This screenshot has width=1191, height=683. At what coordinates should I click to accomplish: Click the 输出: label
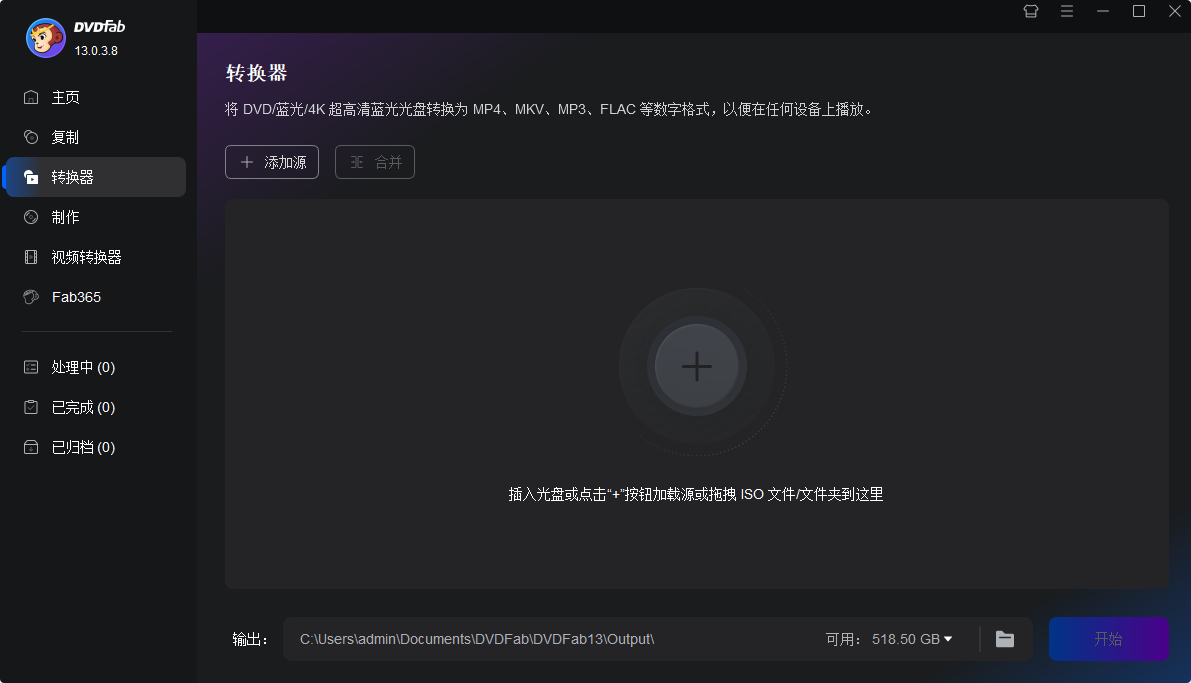click(250, 640)
